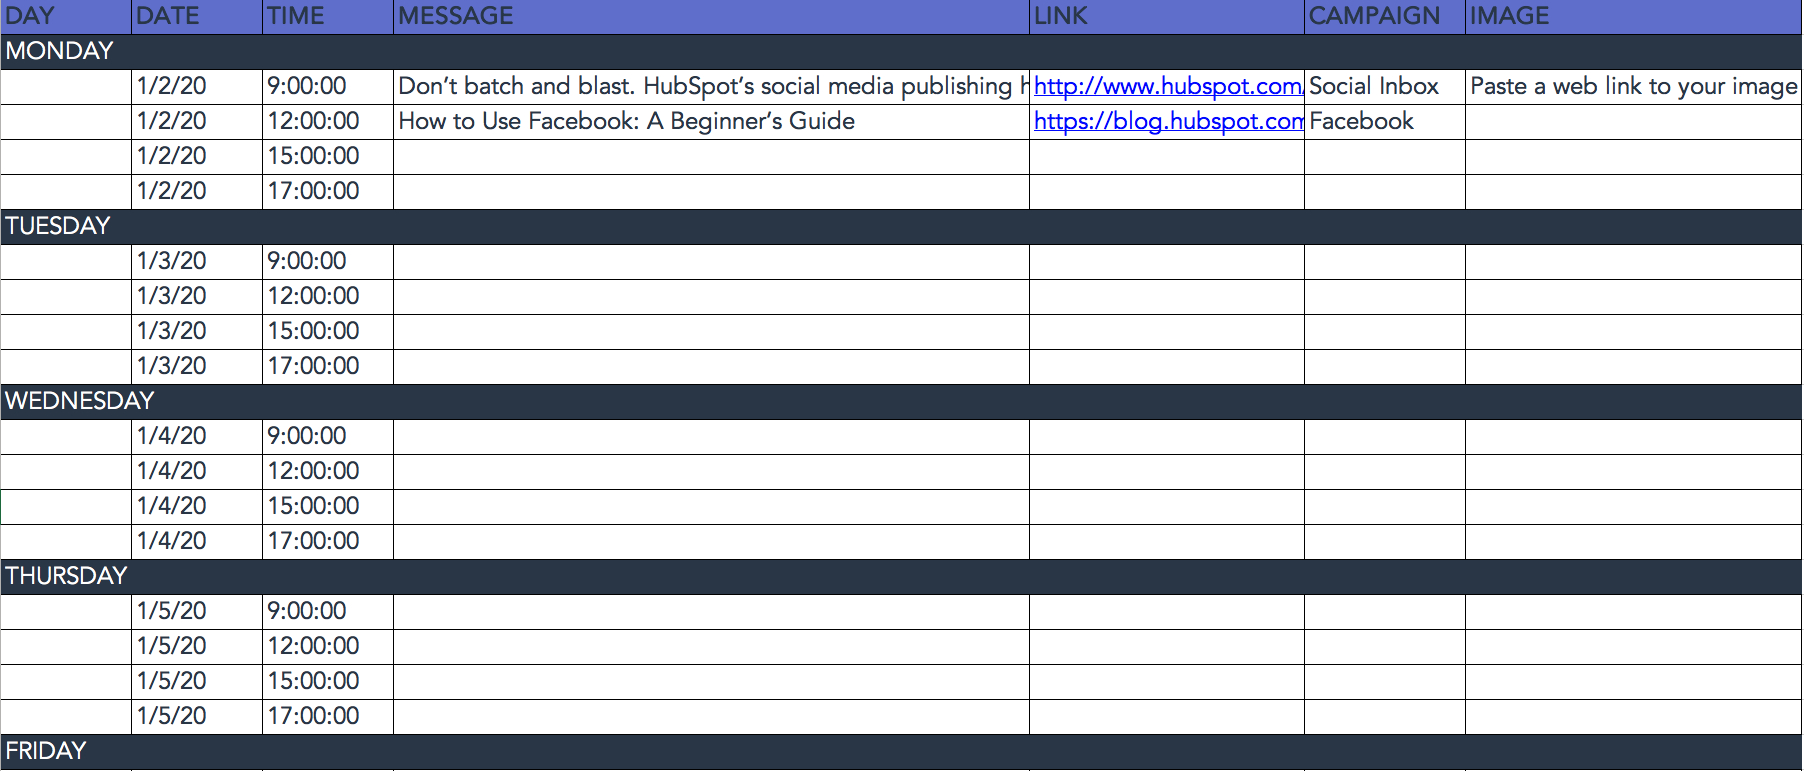Select the 'How to Use Facebook' message cell
This screenshot has width=1804, height=771.
(711, 122)
